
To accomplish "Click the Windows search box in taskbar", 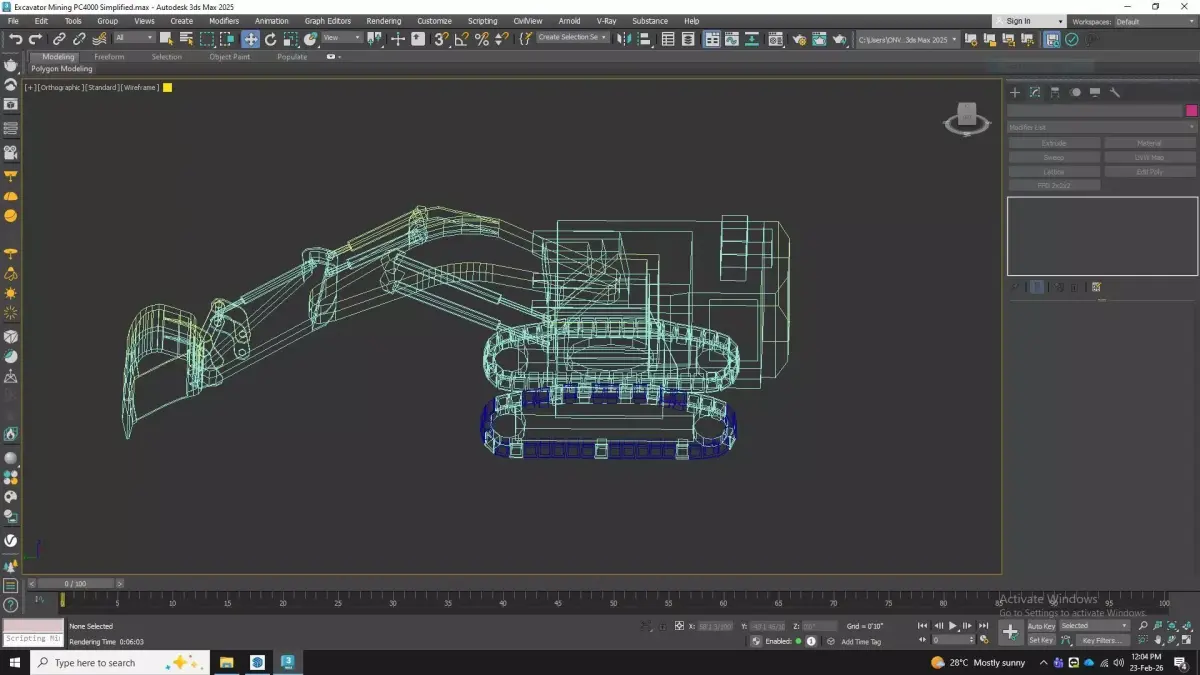I will [95, 662].
